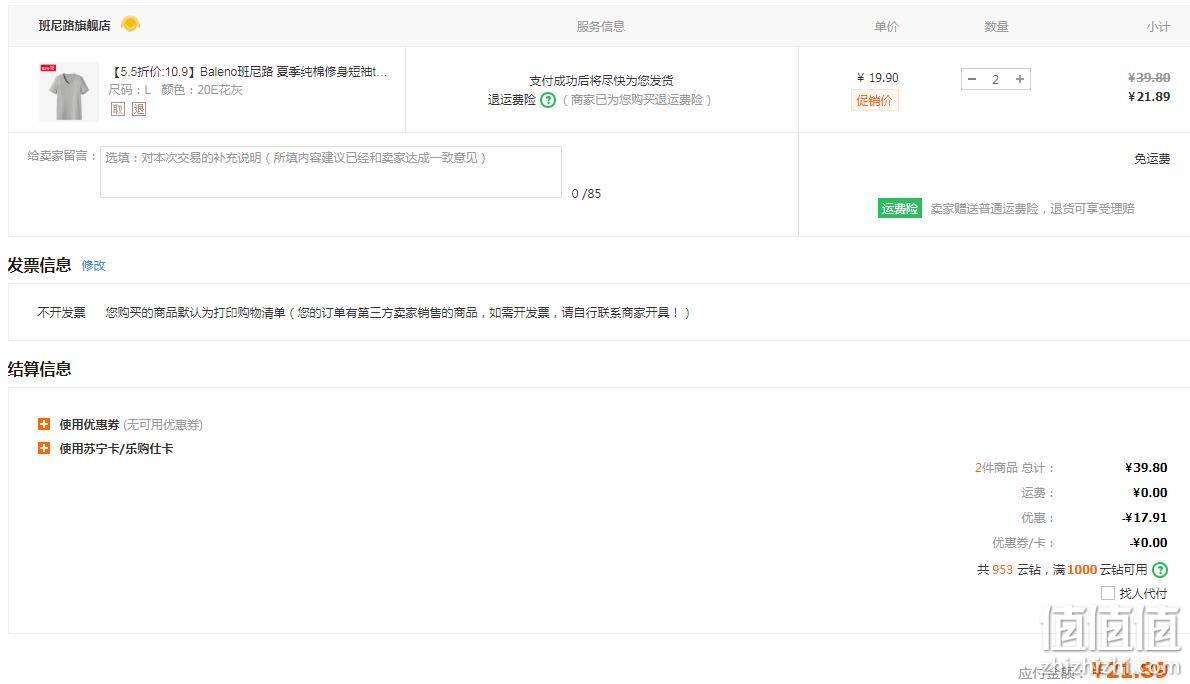
Task: Click the quantity field showing 2
Action: (996, 79)
